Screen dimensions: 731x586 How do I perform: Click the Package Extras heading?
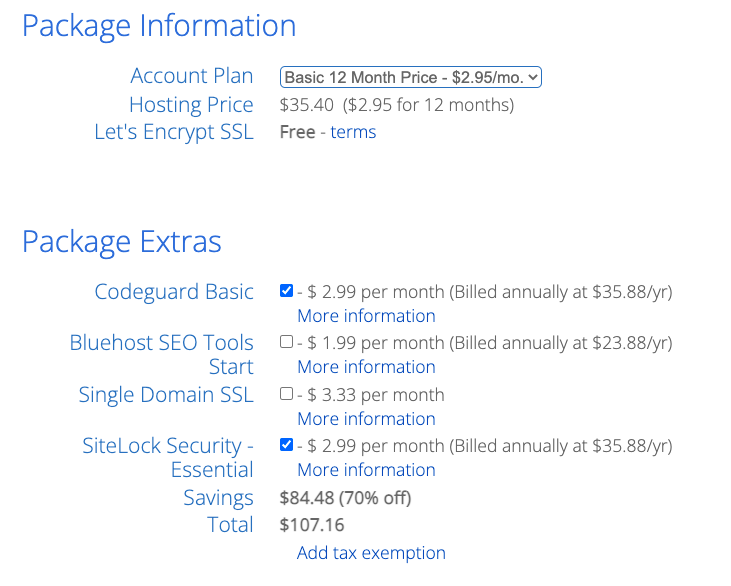[122, 242]
